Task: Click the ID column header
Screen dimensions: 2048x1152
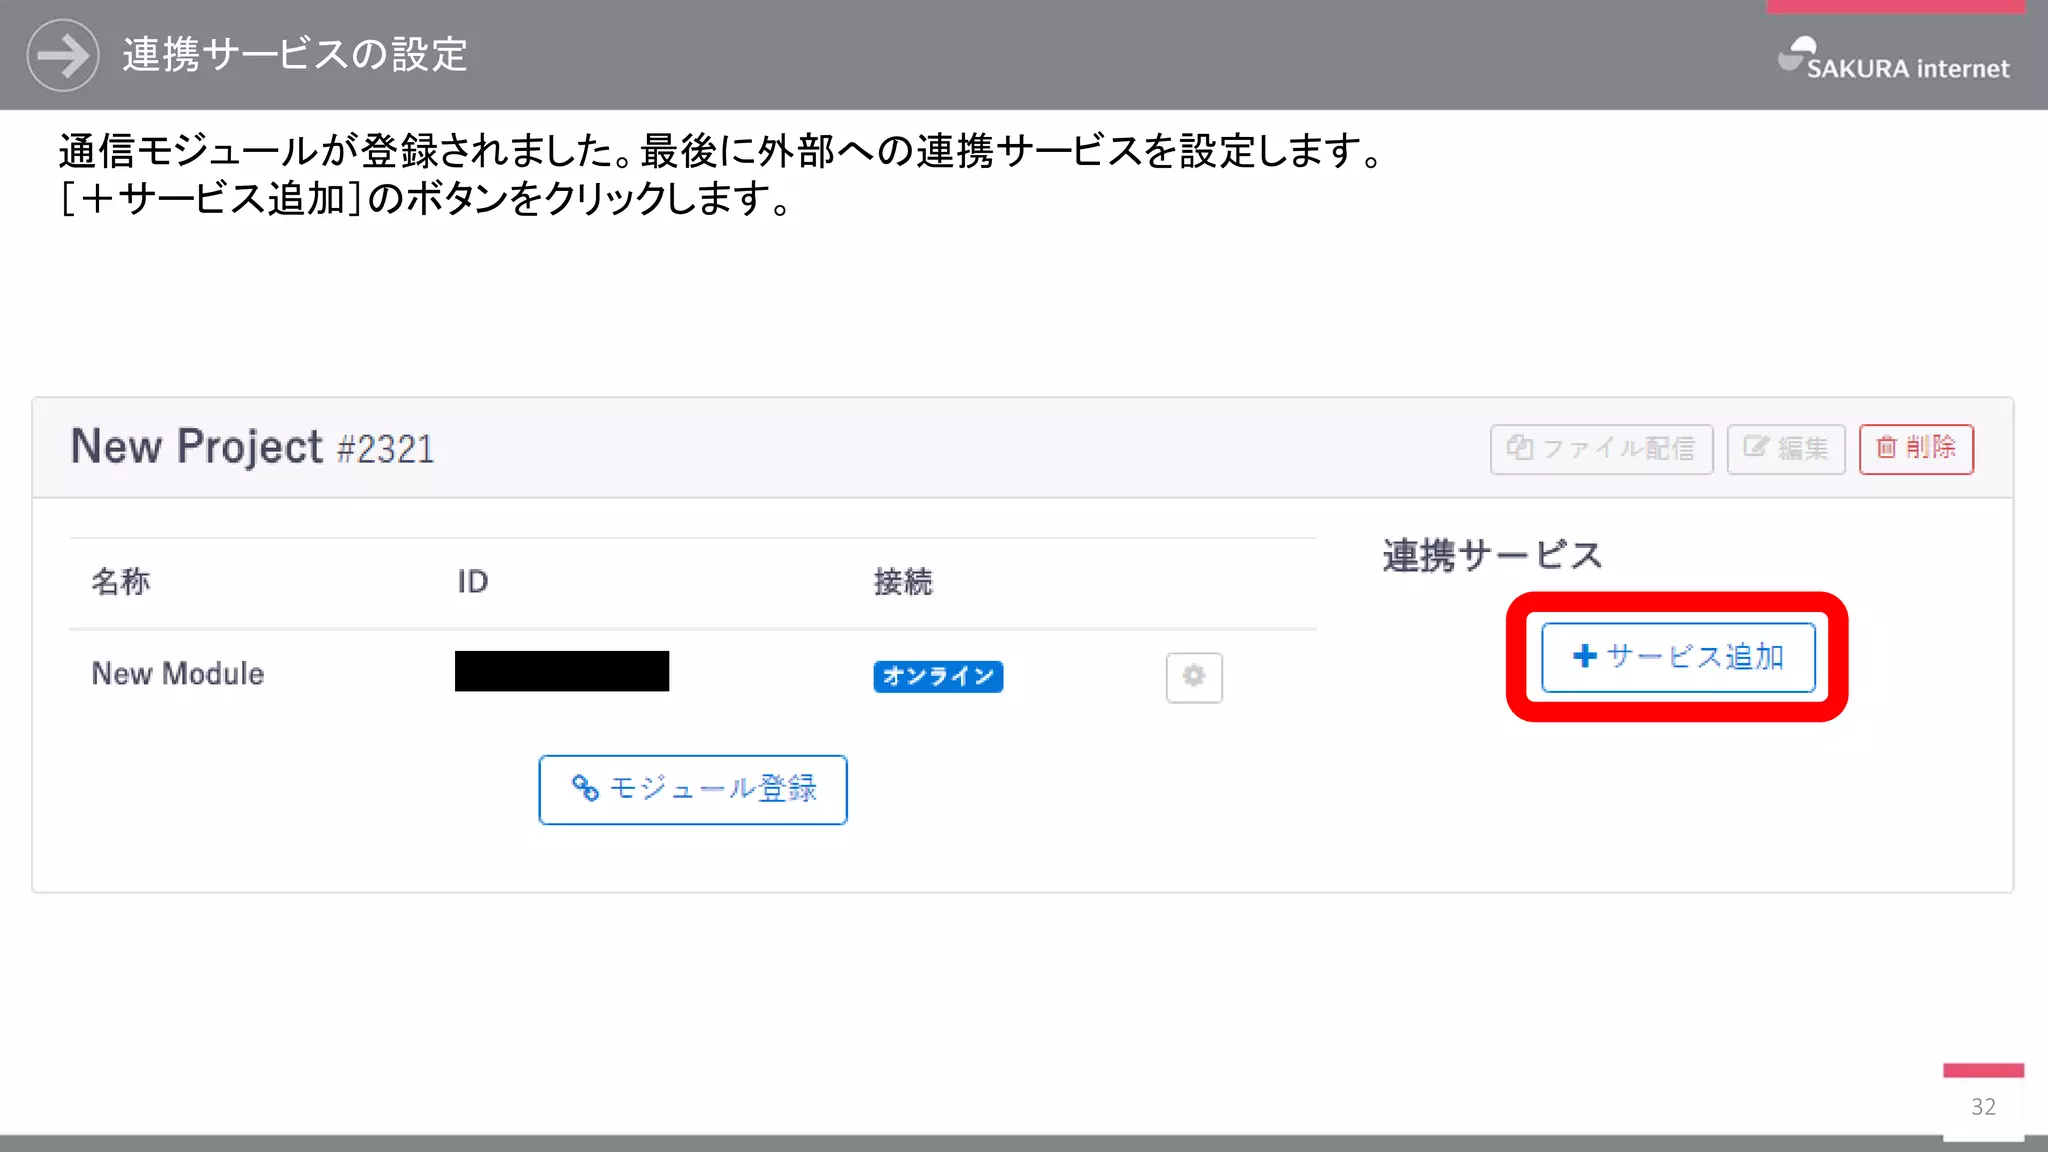Action: click(x=473, y=581)
